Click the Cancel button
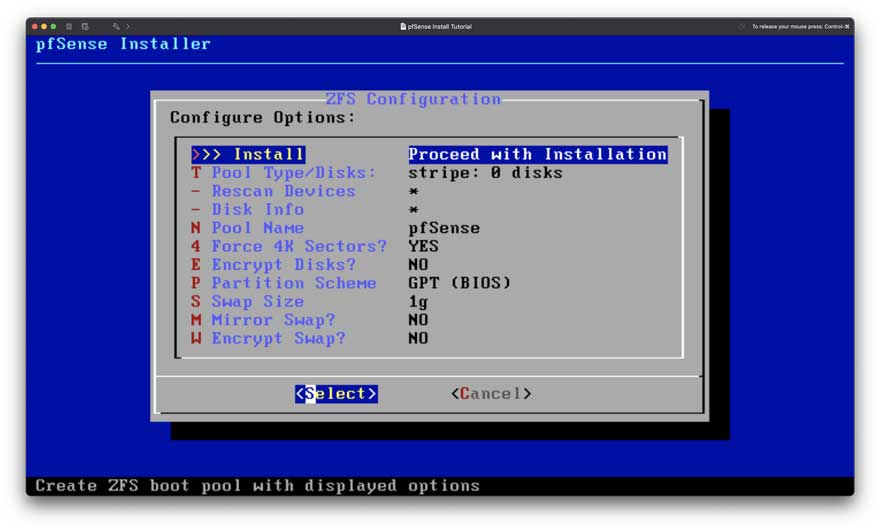This screenshot has width=880, height=530. [491, 394]
